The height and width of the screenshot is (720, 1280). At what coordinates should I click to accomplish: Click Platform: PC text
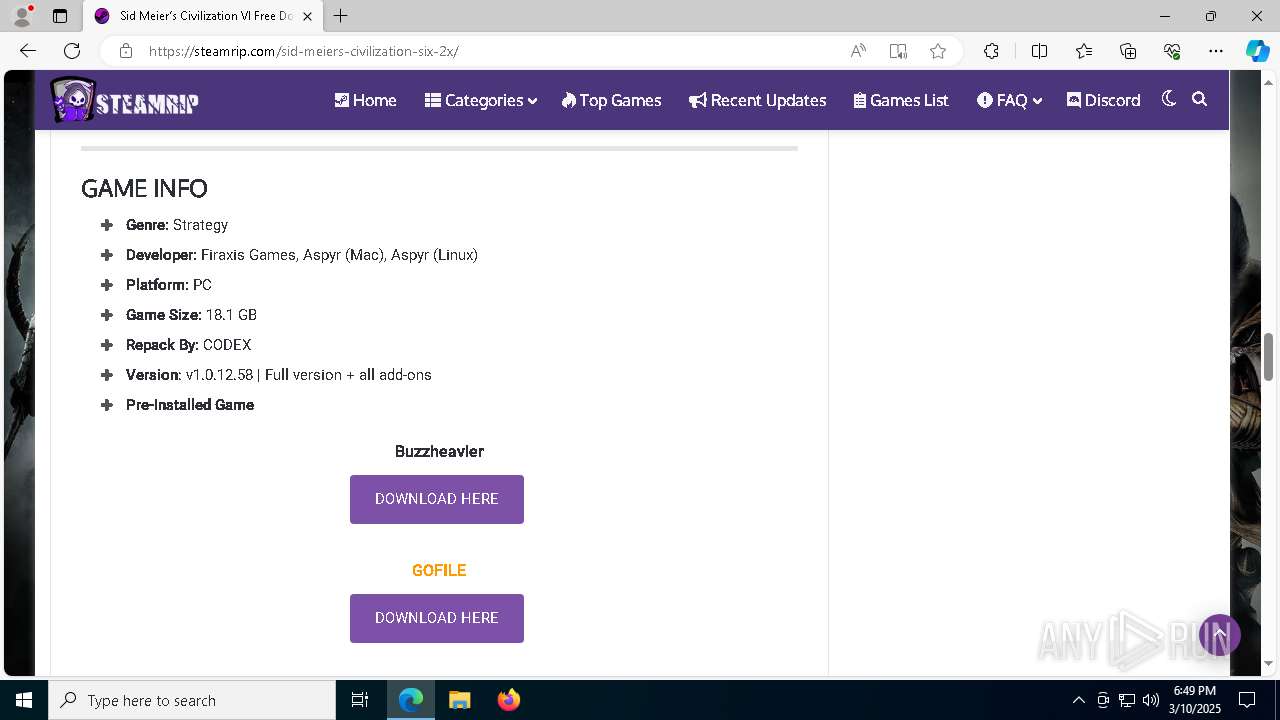tap(169, 285)
